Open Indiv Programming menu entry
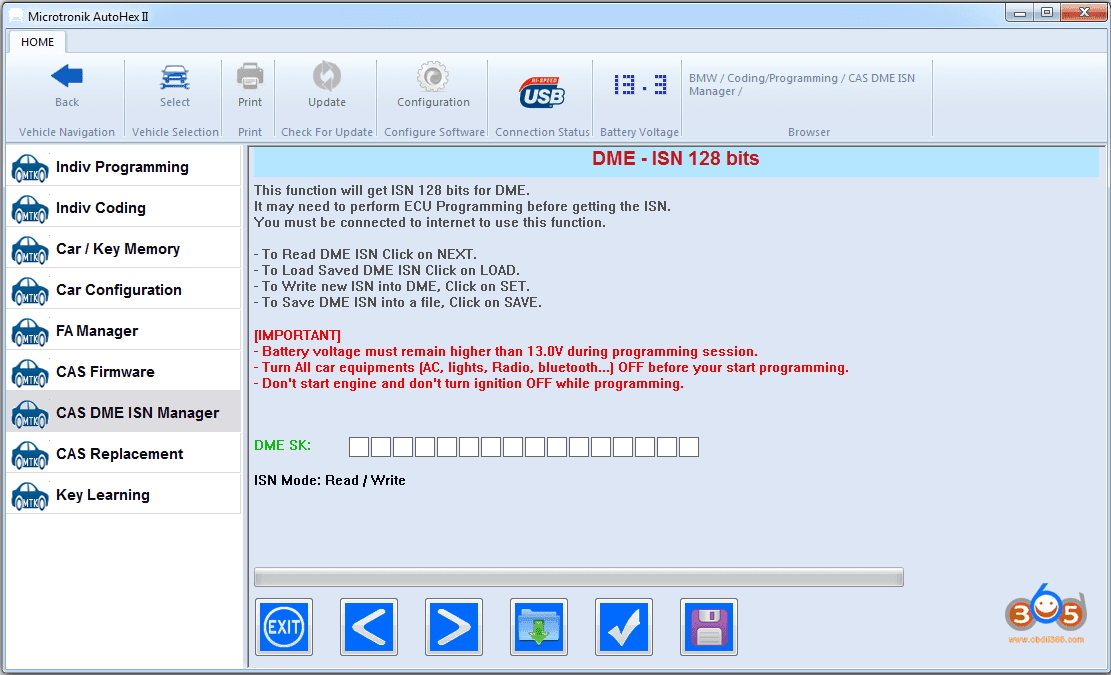 (x=123, y=166)
